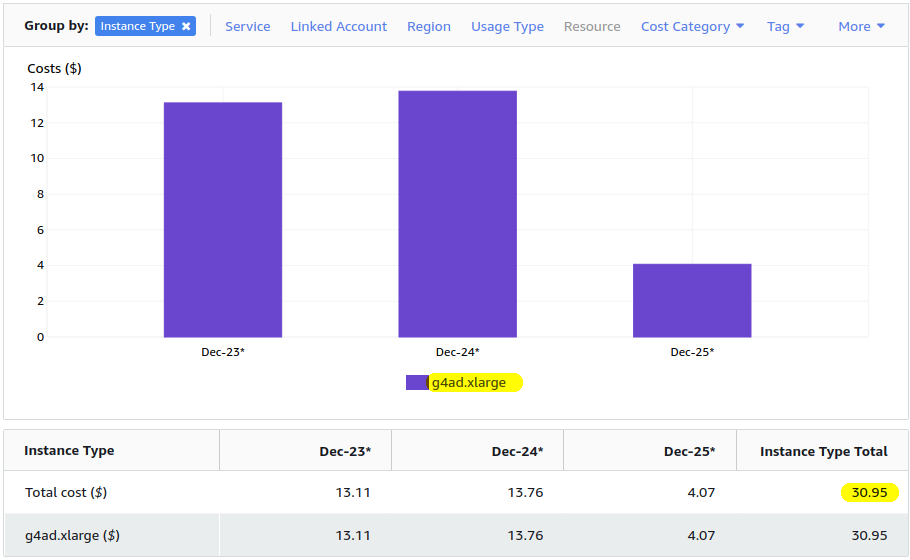Screen dimensions: 910x560
Task: Click the Instance Type Total column header
Action: 824,451
